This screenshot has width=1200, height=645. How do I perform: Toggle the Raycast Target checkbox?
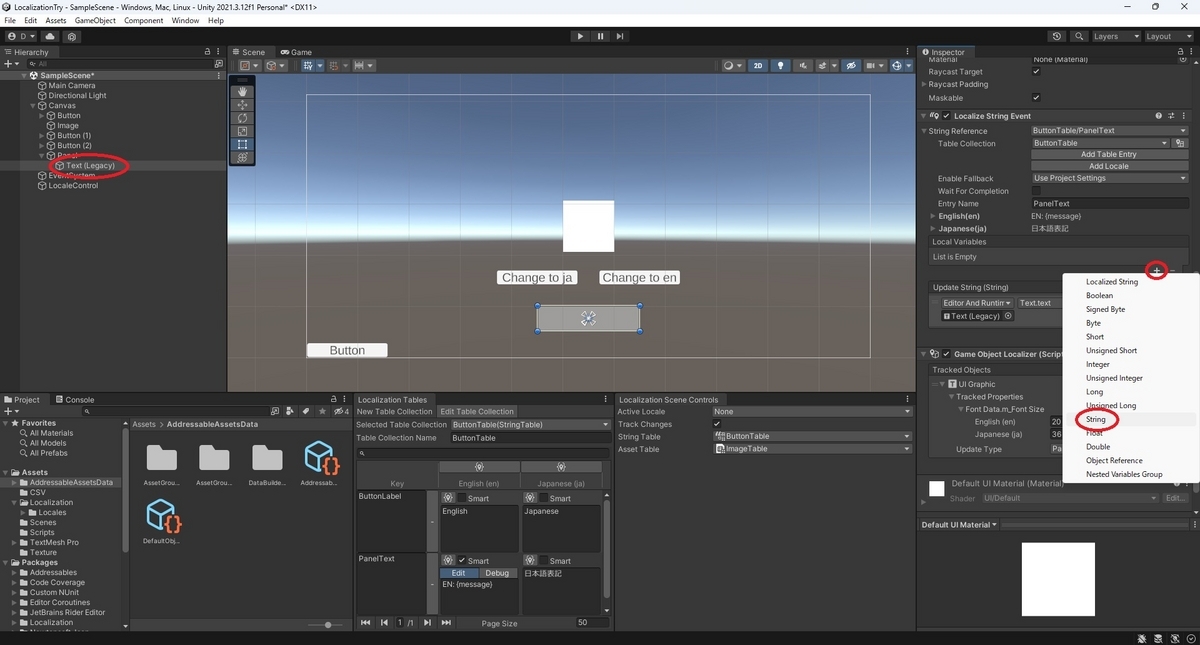(1036, 72)
